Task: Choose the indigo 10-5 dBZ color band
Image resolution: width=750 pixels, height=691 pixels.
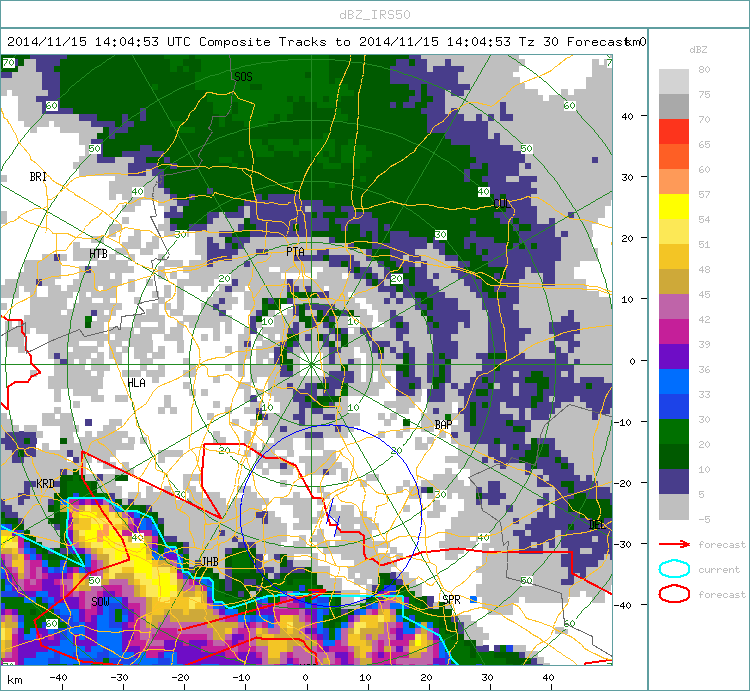Action: point(674,481)
